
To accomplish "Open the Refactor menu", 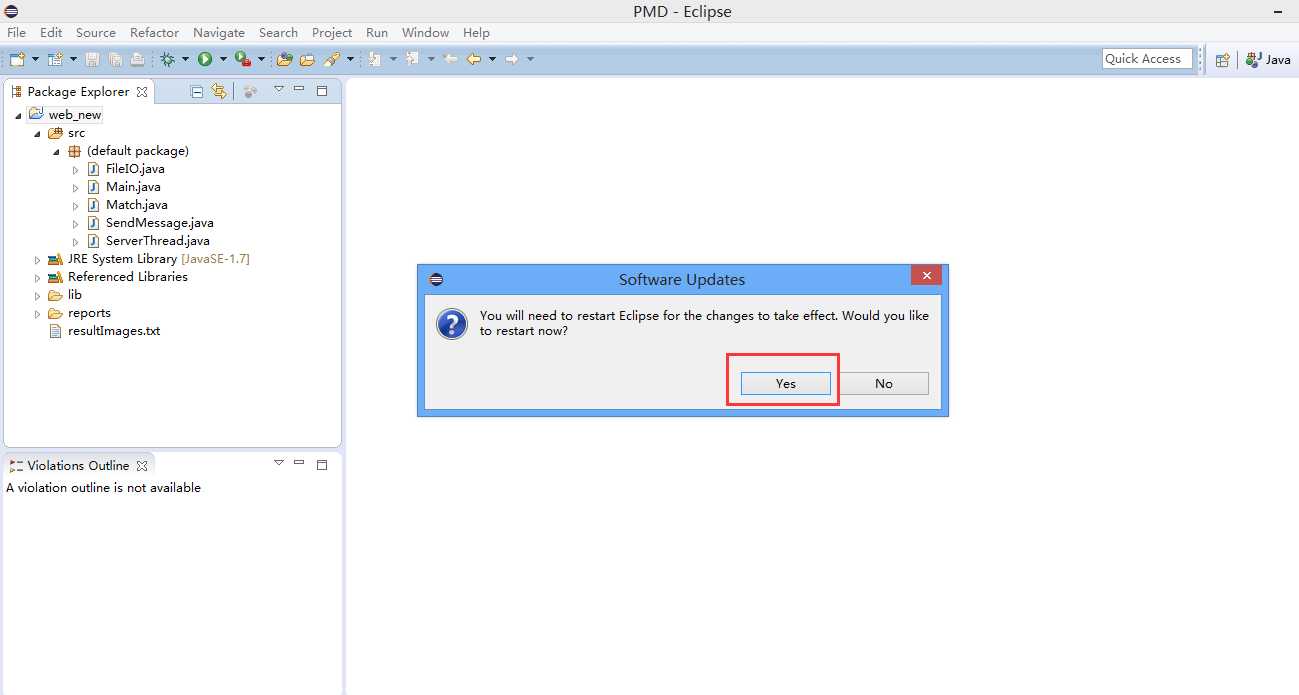I will tap(155, 33).
